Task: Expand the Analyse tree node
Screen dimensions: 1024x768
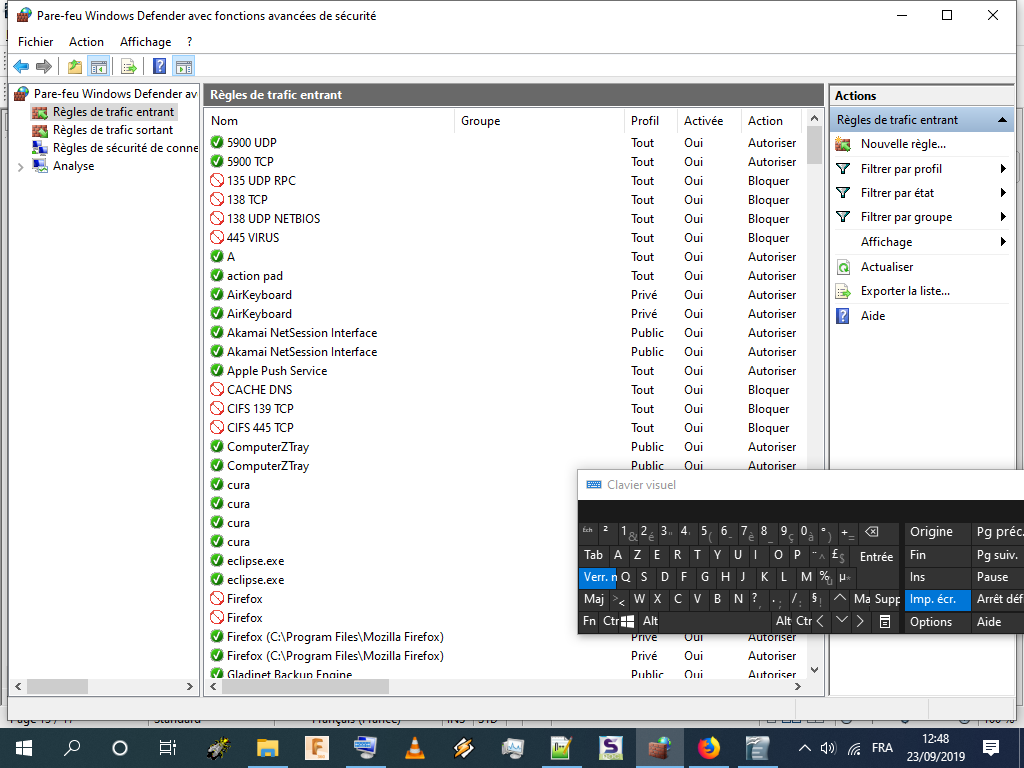Action: click(20, 167)
